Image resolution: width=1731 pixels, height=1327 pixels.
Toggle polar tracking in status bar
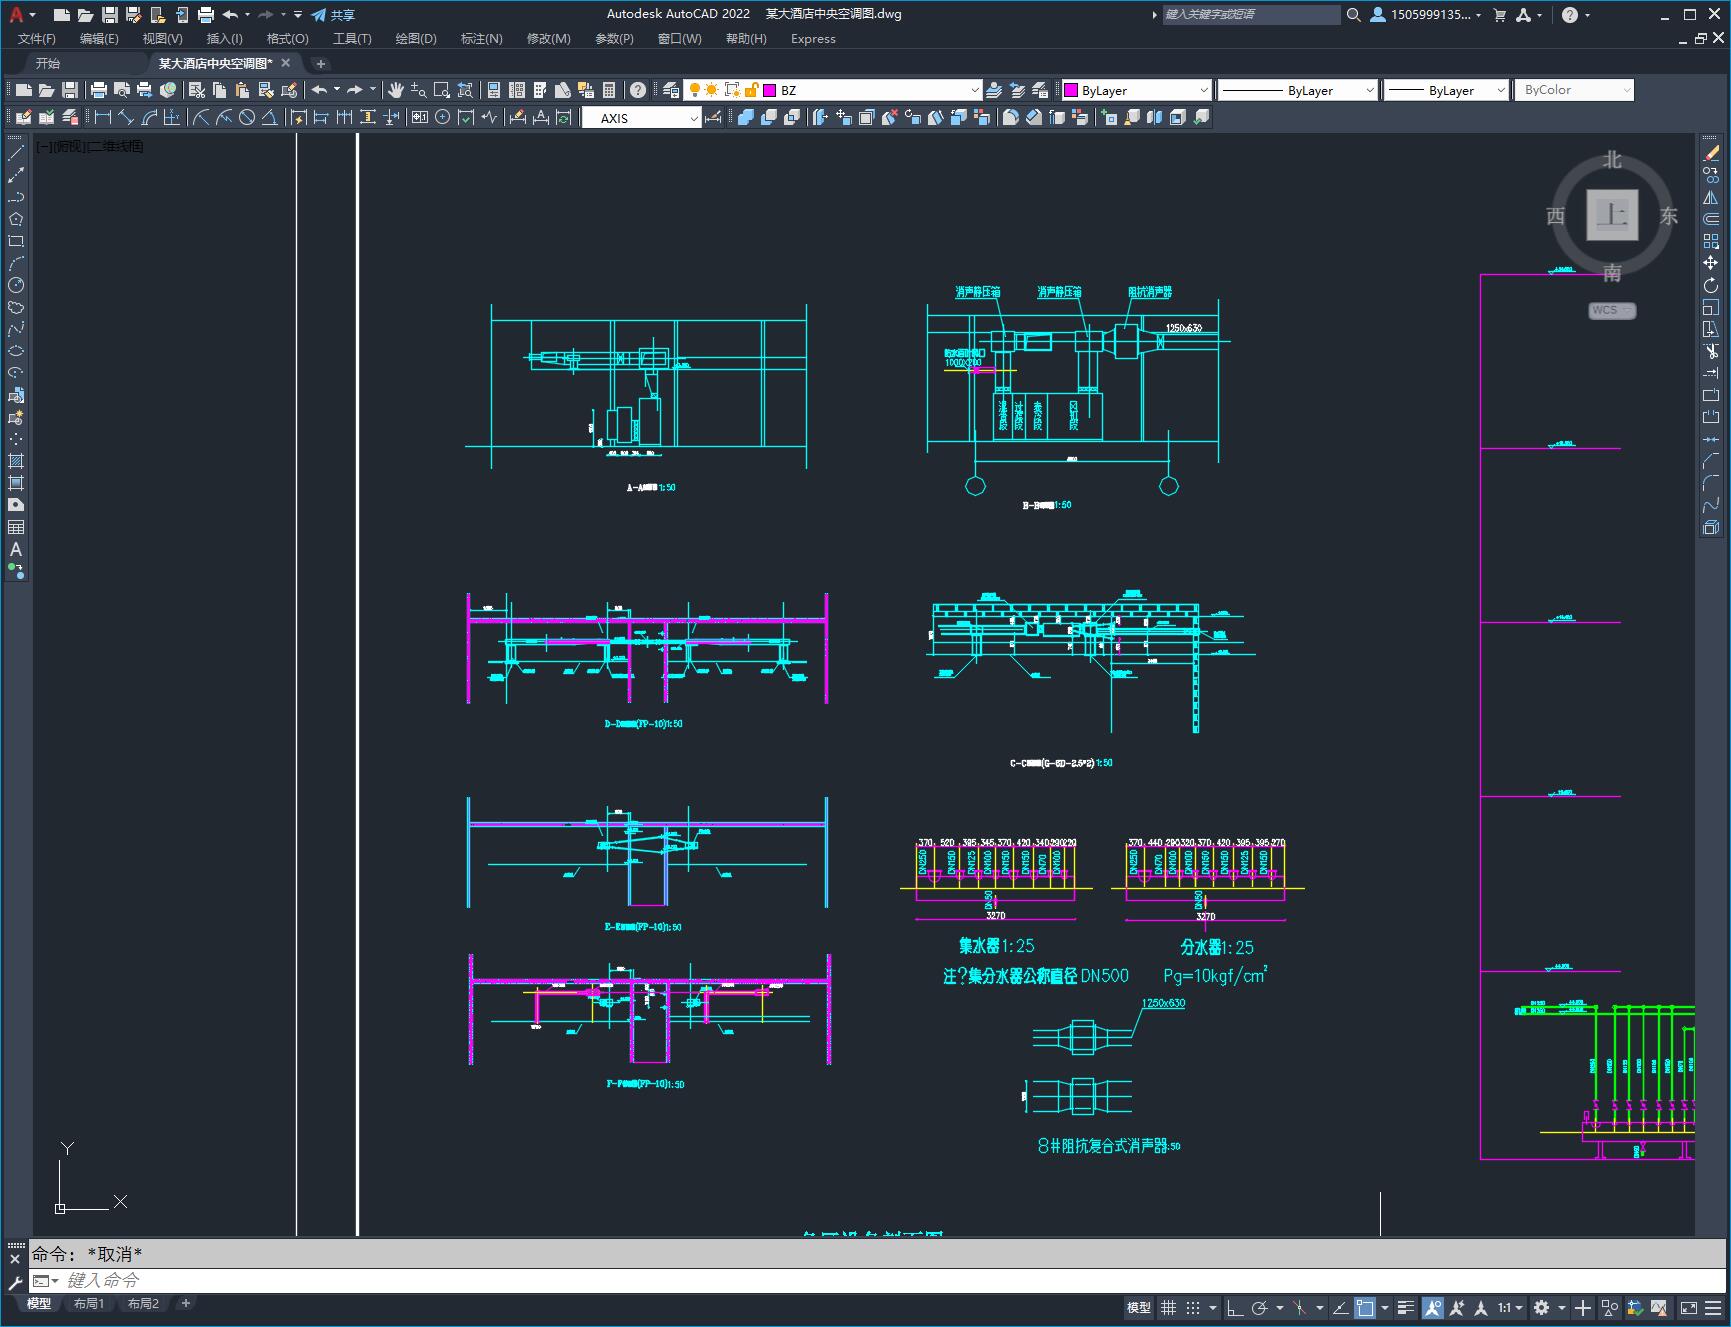coord(1260,1307)
